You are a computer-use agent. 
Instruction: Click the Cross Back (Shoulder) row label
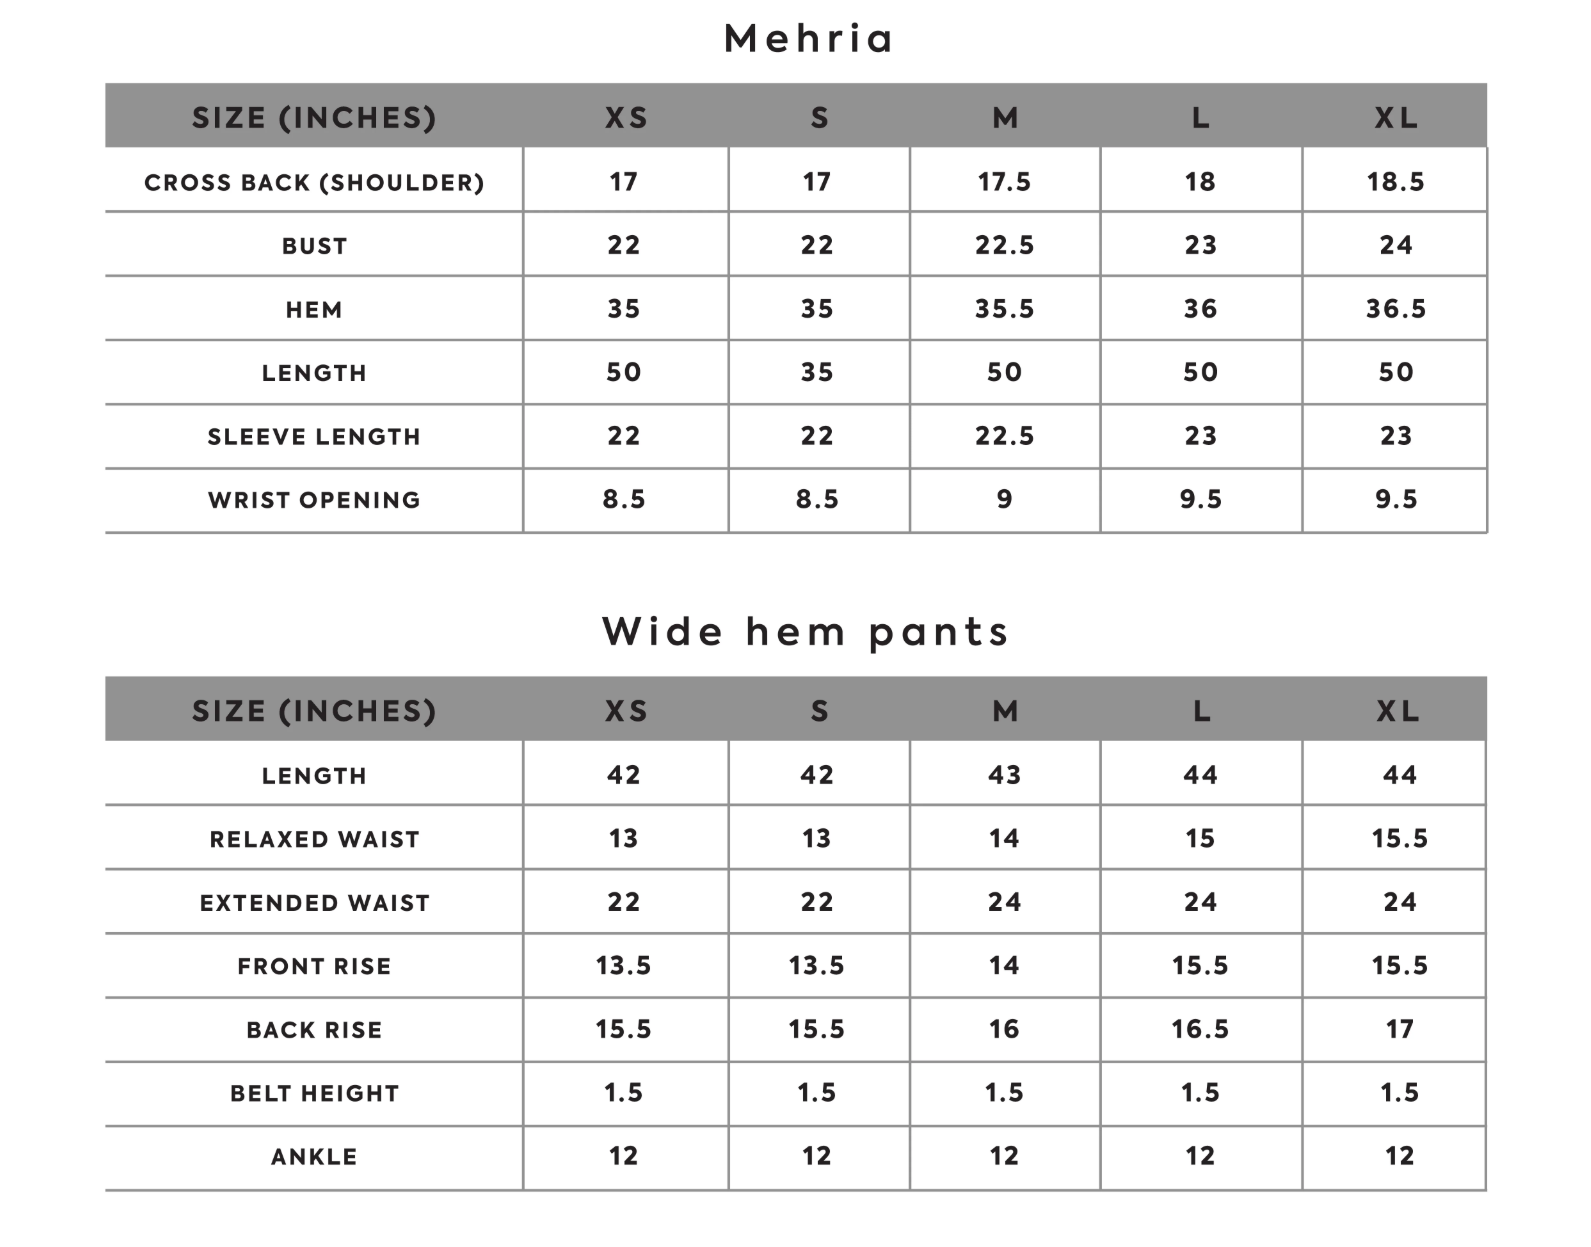click(x=314, y=182)
